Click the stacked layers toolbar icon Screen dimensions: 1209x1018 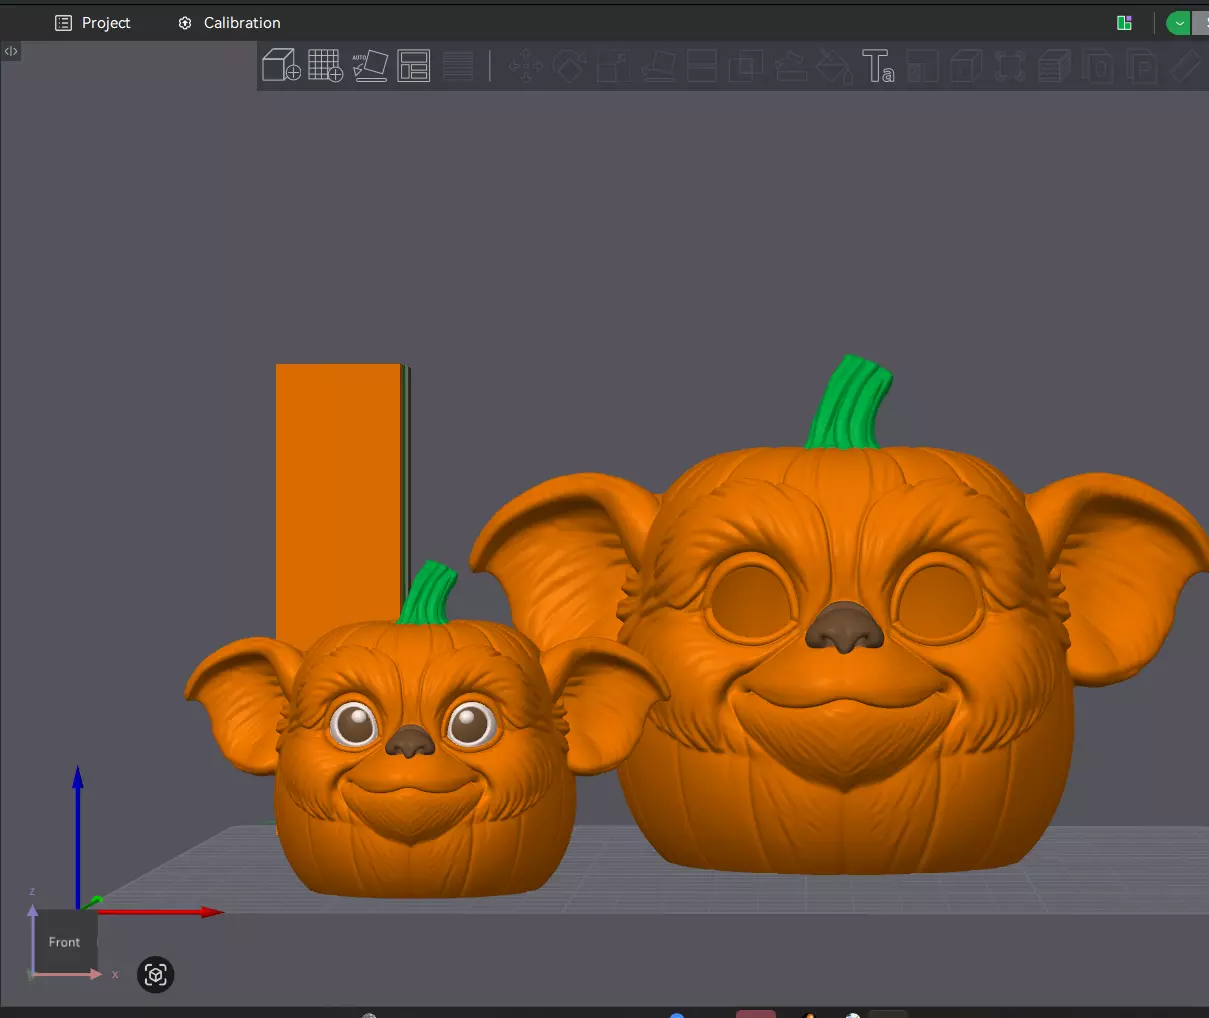pyautogui.click(x=1054, y=67)
